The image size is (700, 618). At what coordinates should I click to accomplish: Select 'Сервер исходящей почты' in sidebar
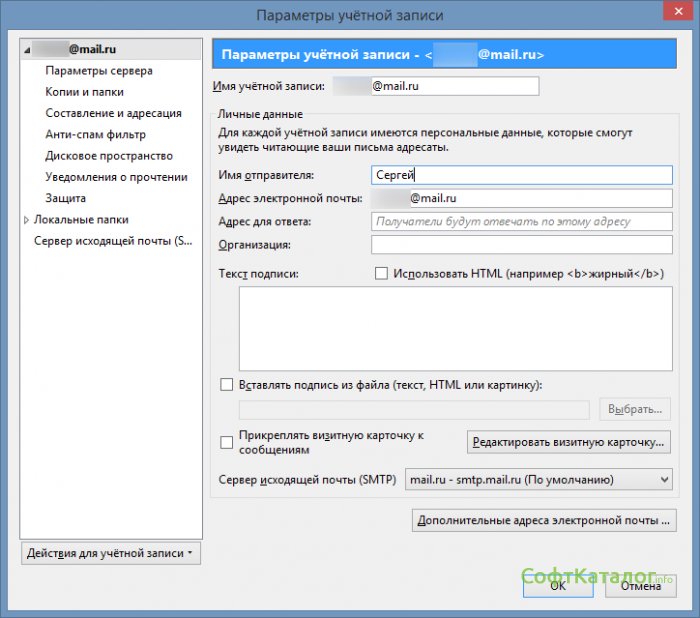point(112,241)
